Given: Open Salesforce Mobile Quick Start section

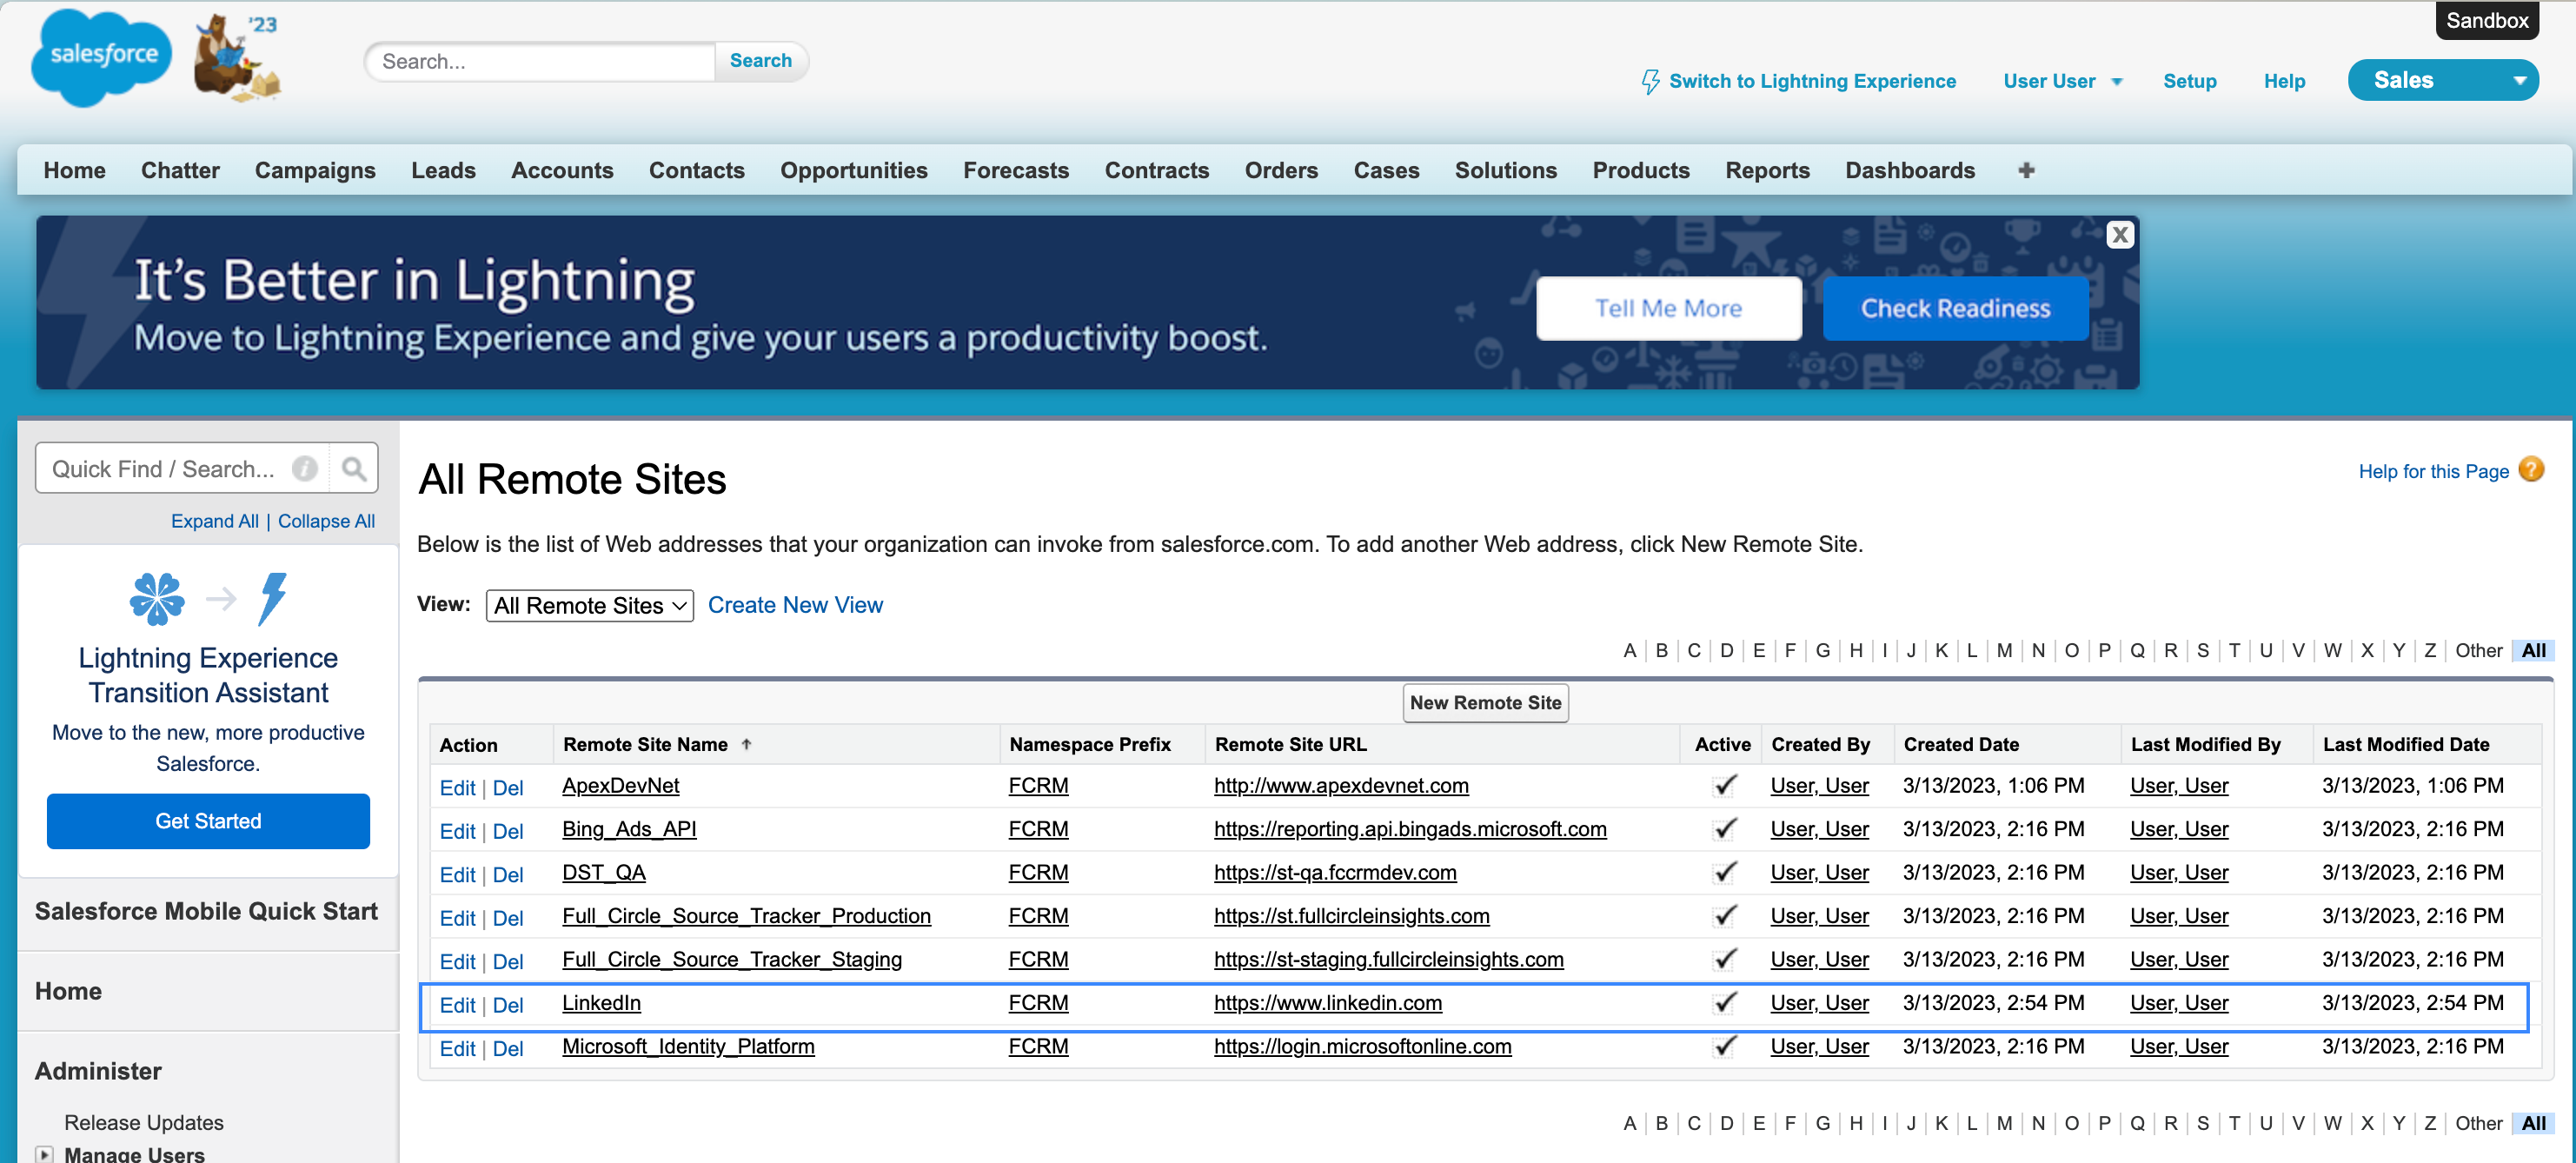Looking at the screenshot, I should point(206,911).
